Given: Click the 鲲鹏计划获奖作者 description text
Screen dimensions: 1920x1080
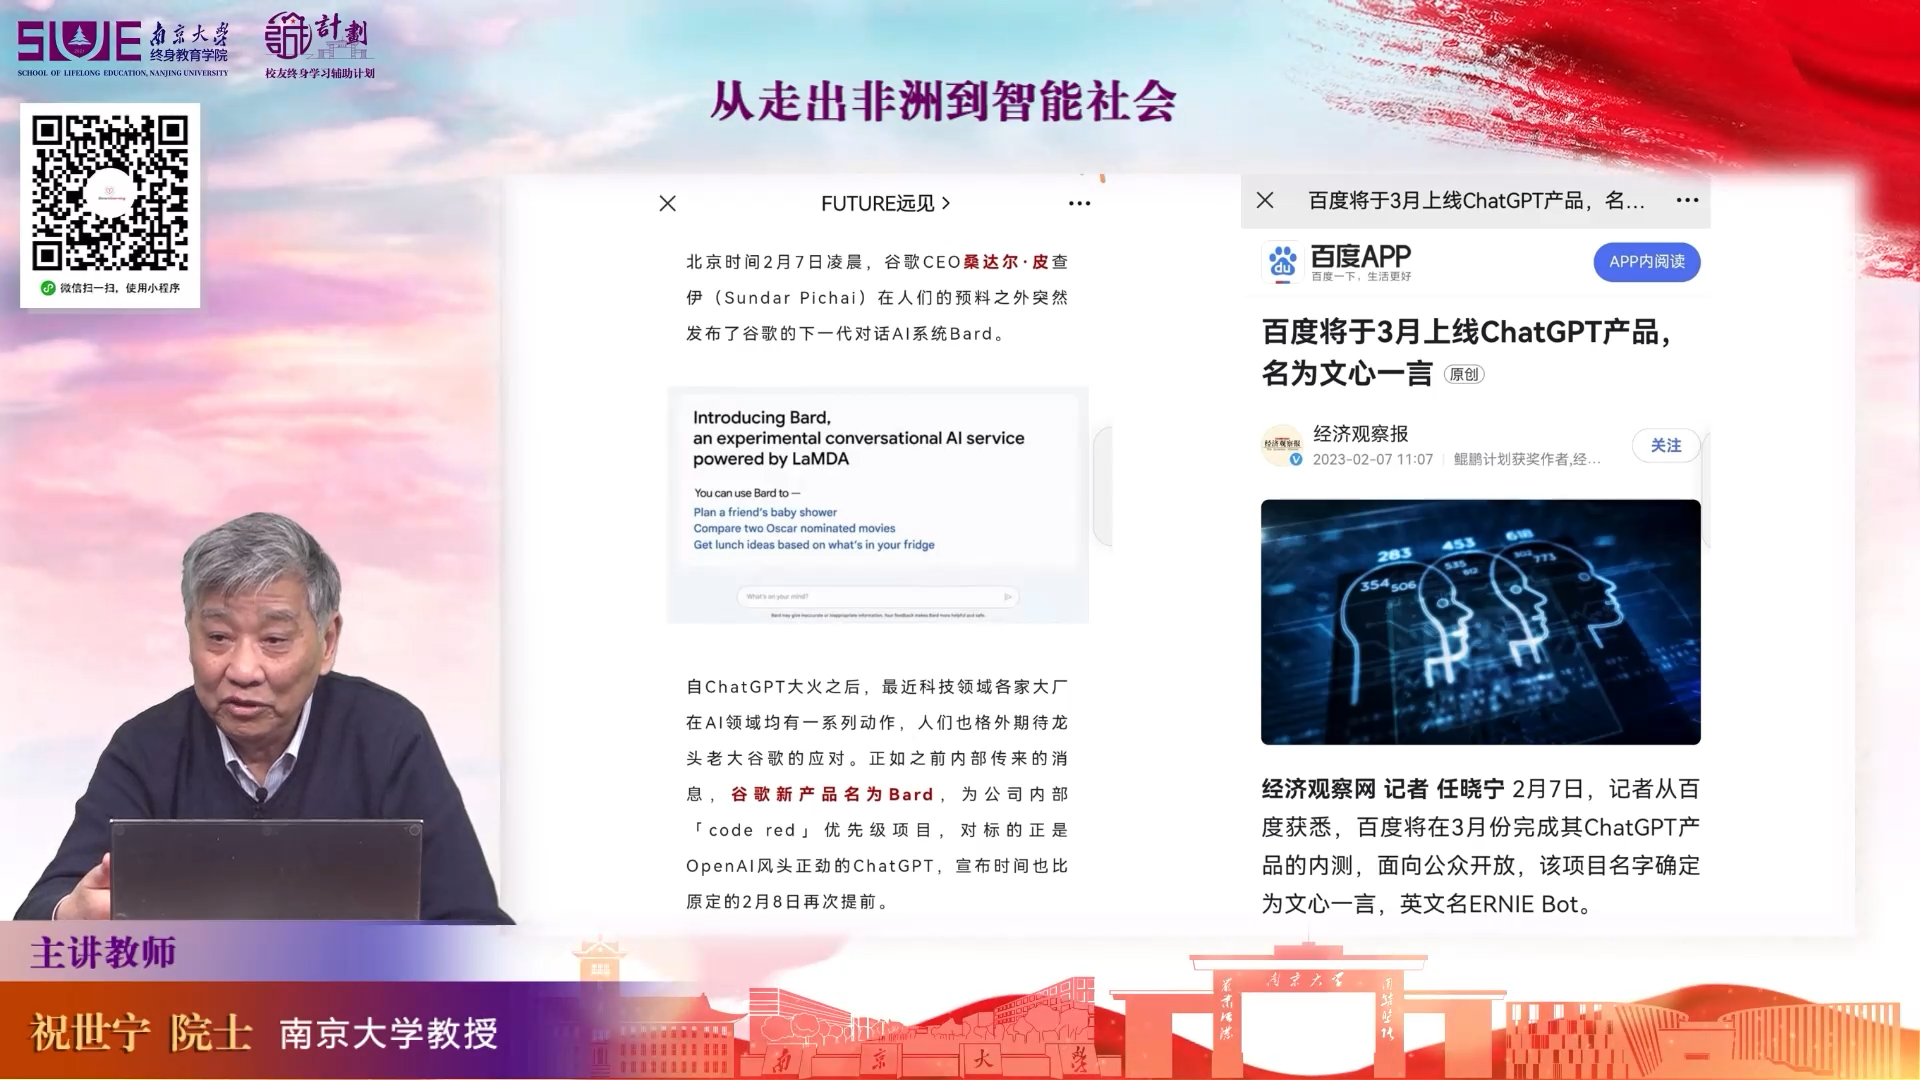Looking at the screenshot, I should (1527, 459).
